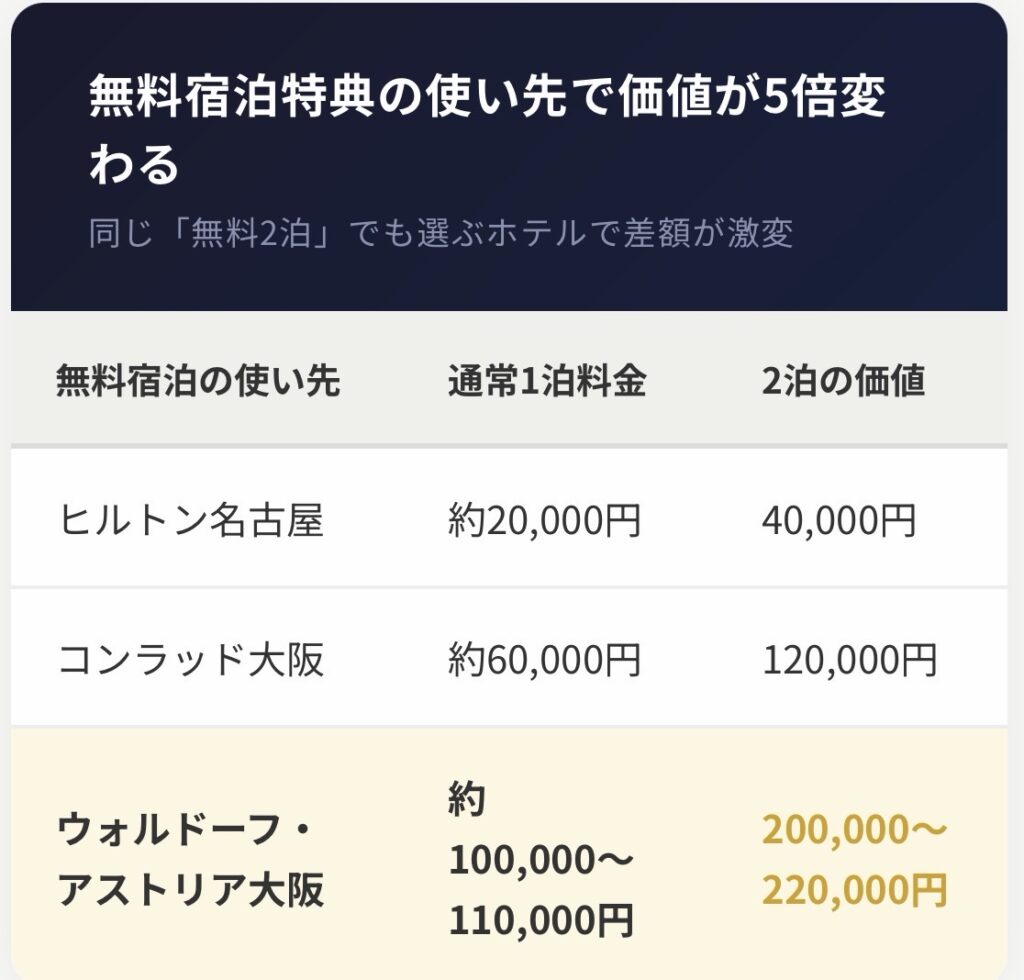Click the bold ウォルドーフ・ text line

(185, 829)
